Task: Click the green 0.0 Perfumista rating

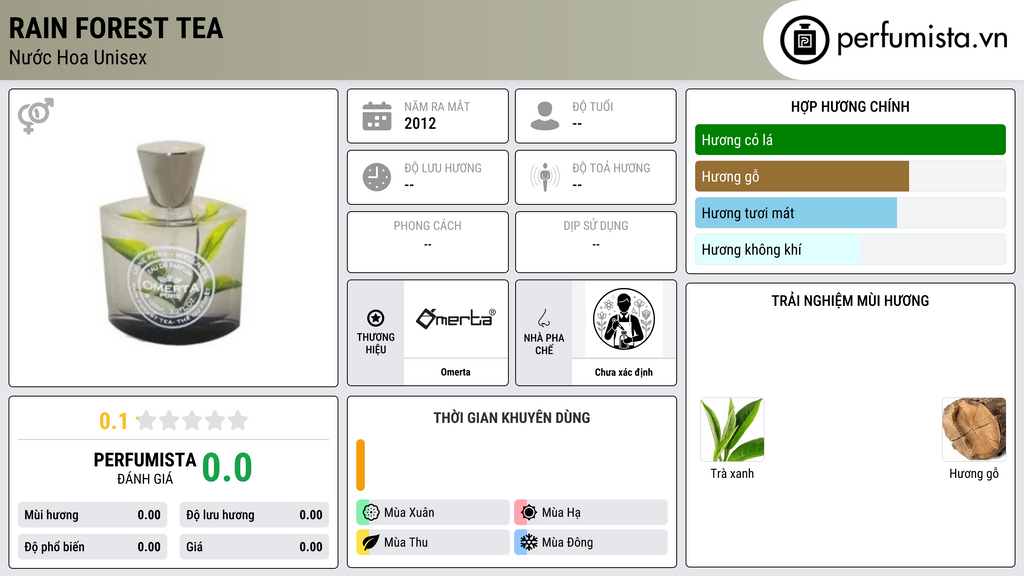Action: (x=227, y=468)
